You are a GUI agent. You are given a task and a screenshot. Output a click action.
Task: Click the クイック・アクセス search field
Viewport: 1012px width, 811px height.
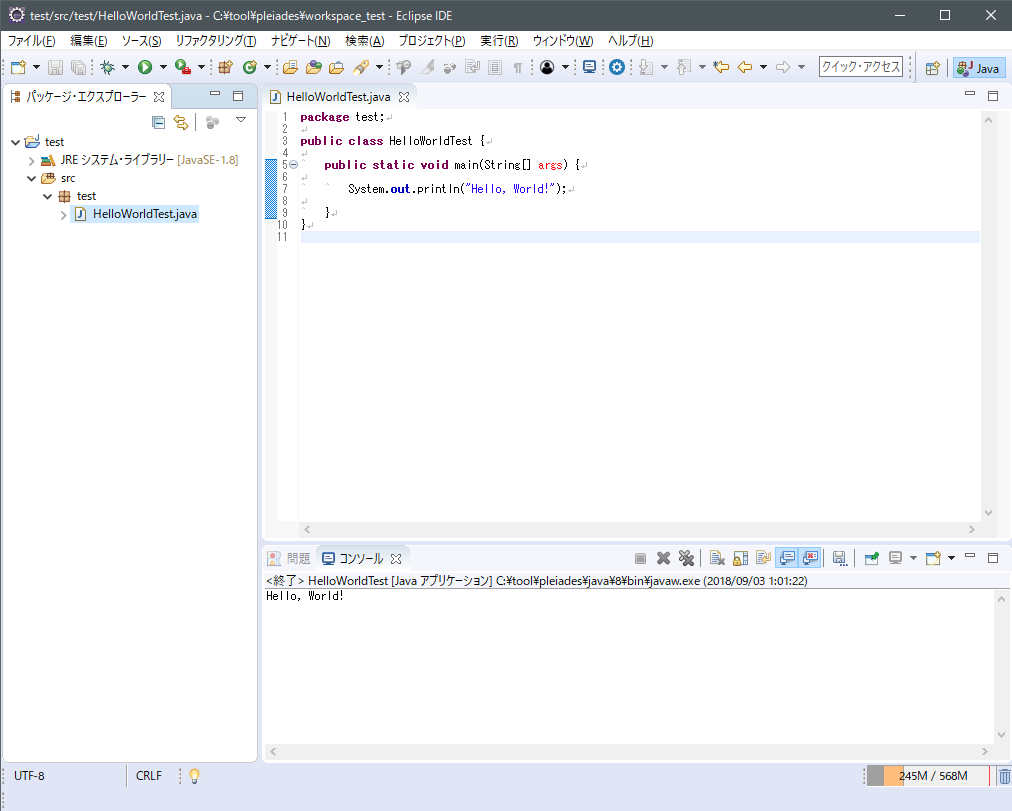(x=860, y=67)
